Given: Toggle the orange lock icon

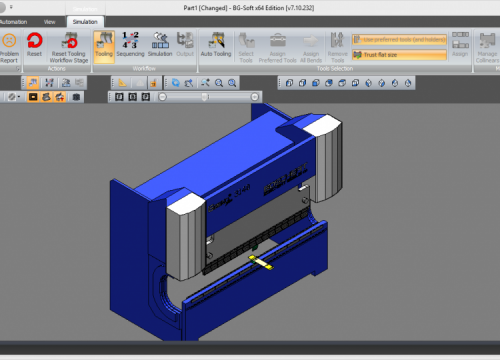Looking at the screenshot, I should point(153,83).
